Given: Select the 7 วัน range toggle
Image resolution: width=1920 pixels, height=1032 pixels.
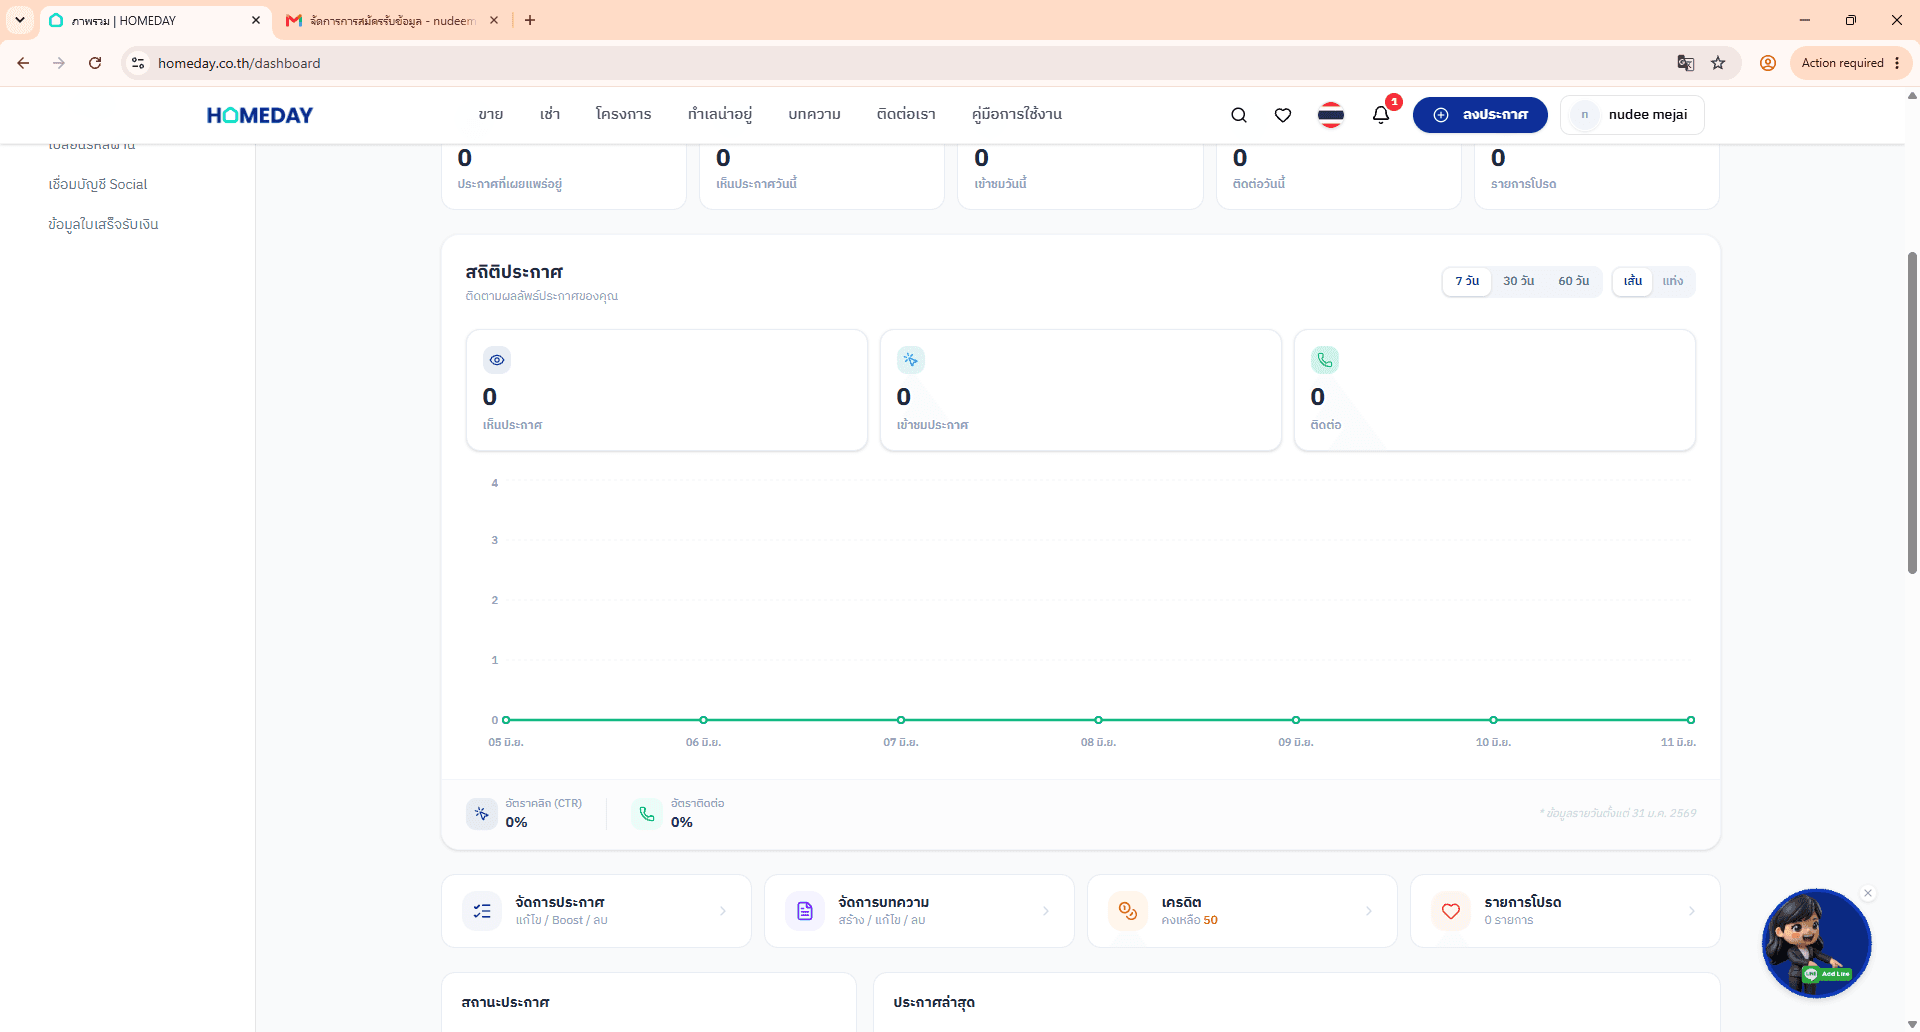Looking at the screenshot, I should 1467,281.
